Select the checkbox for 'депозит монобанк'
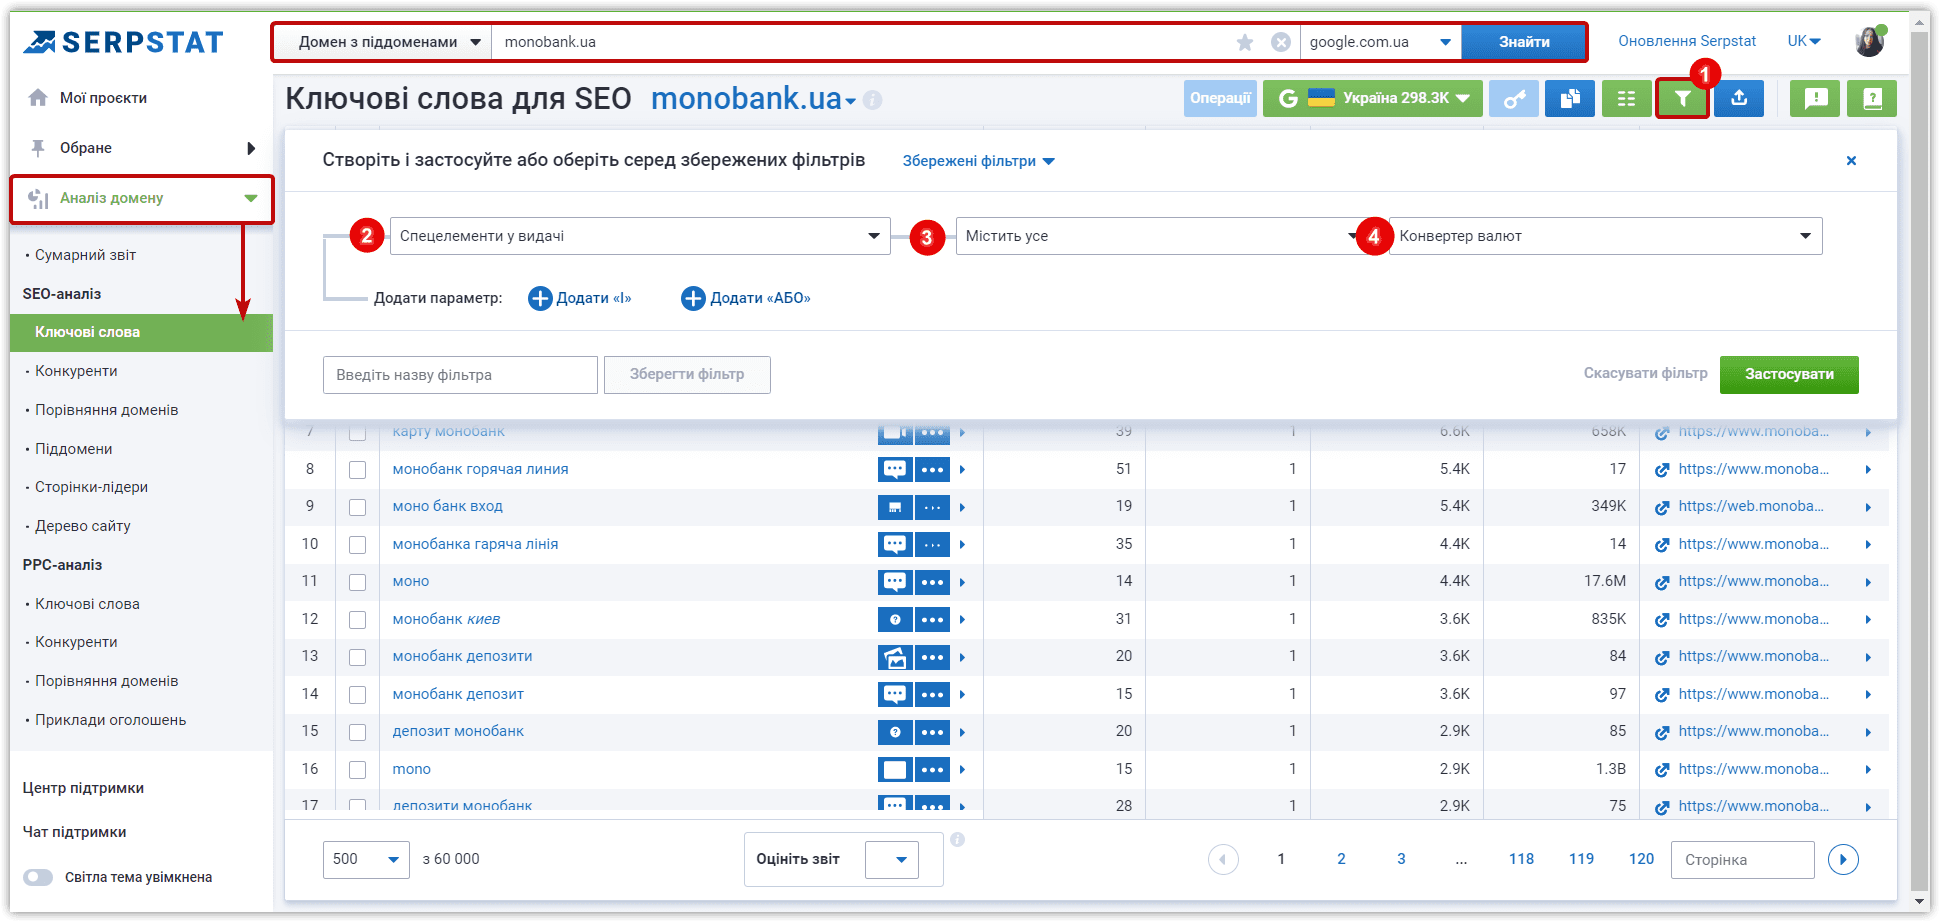The width and height of the screenshot is (1940, 922). (x=357, y=732)
